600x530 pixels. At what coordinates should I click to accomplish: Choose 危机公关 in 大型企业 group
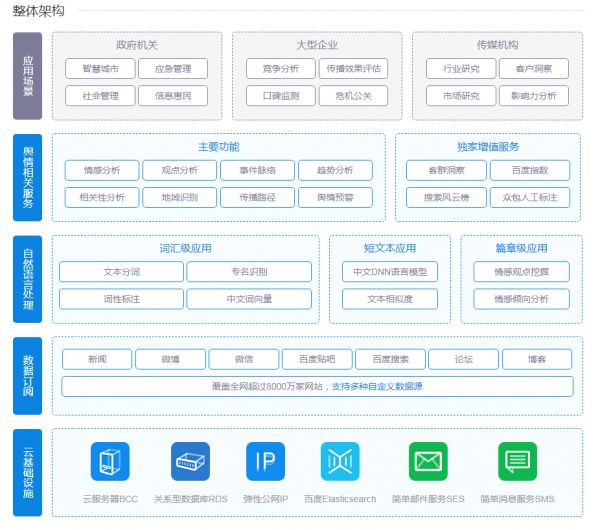click(x=353, y=96)
